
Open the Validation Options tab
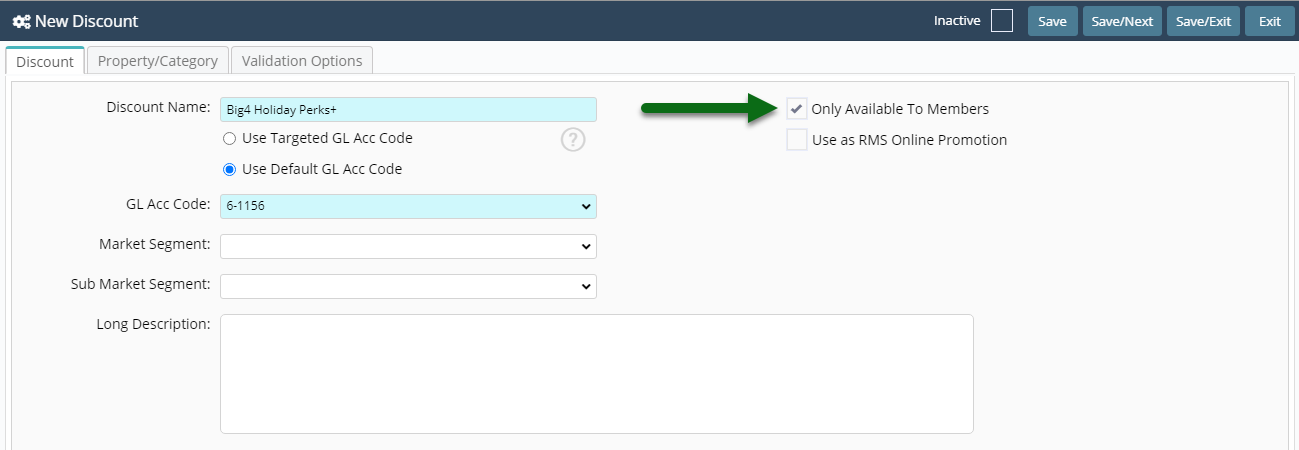(302, 61)
